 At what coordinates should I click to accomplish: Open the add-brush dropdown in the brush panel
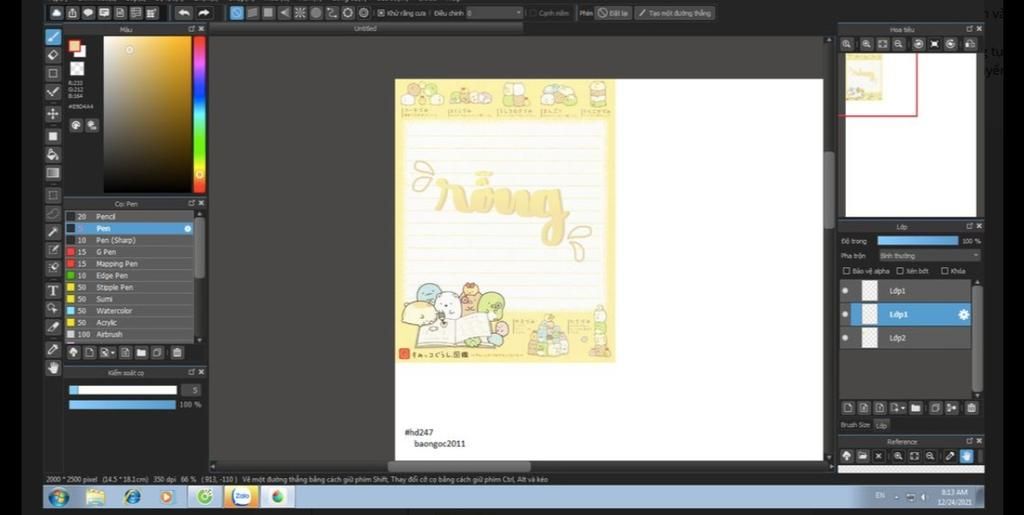(x=106, y=352)
